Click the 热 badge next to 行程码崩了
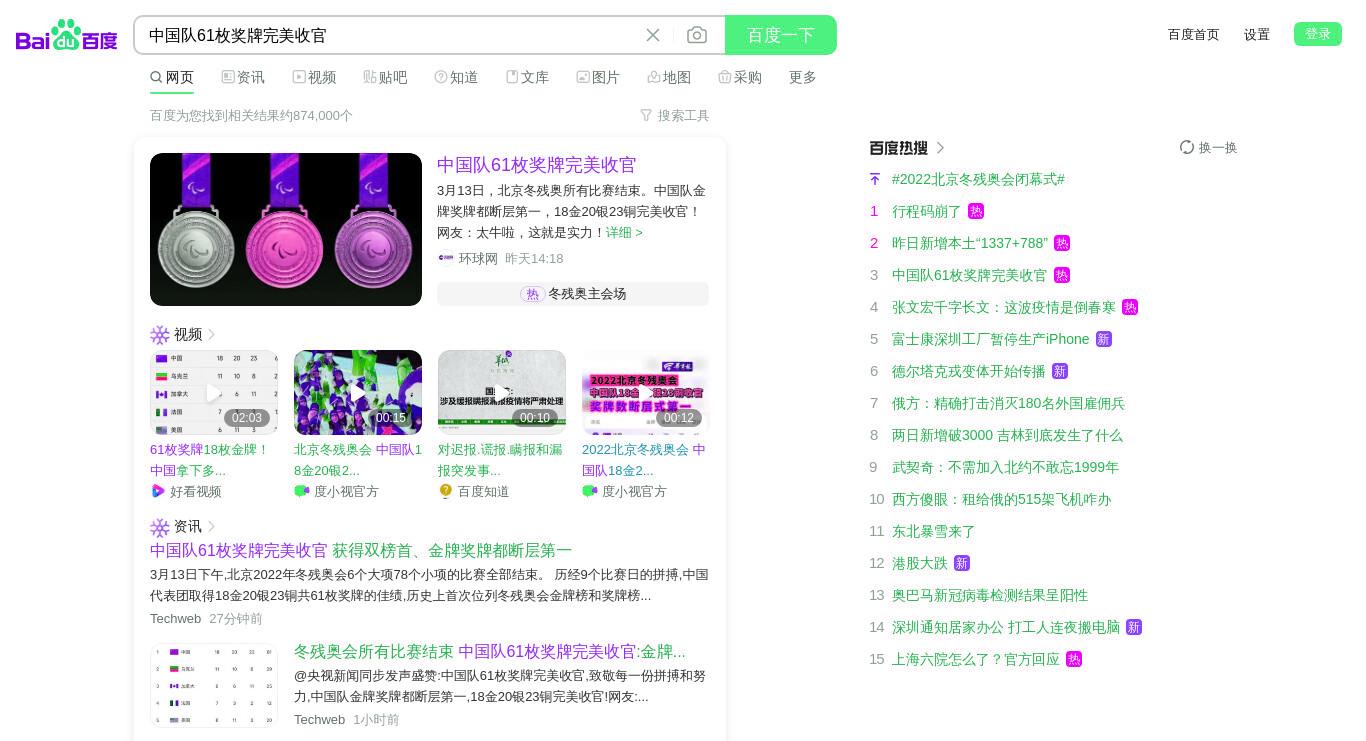Viewport: 1366px width, 741px height. pos(976,211)
